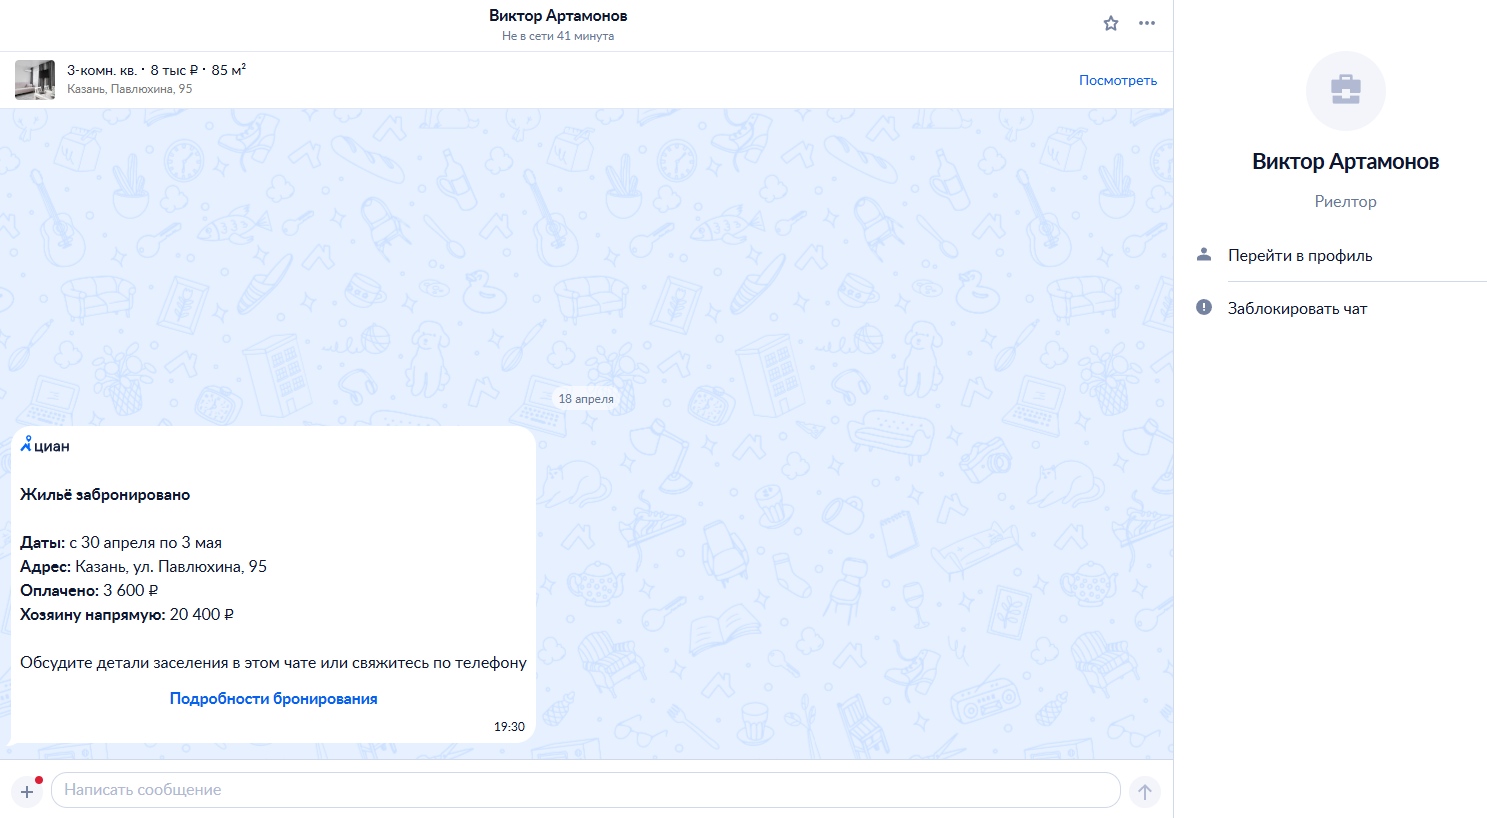Viewport: 1487px width, 818px height.
Task: Open the apartment listing thumbnail photo
Action: pyautogui.click(x=35, y=80)
